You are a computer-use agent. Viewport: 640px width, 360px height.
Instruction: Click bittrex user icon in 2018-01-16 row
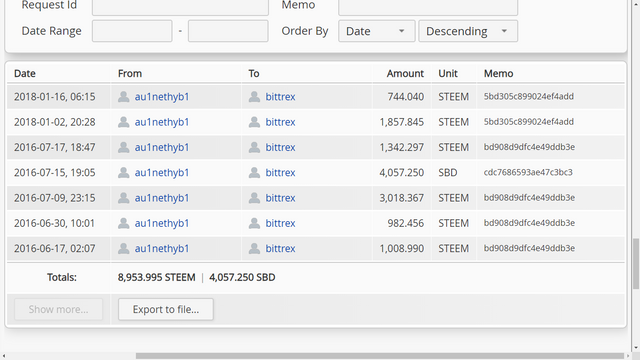click(x=254, y=97)
